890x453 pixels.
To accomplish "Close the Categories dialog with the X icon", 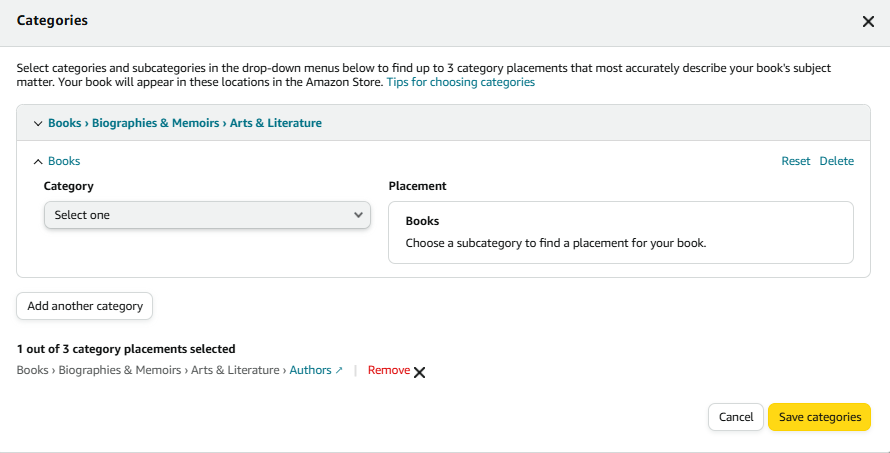I will tap(868, 22).
